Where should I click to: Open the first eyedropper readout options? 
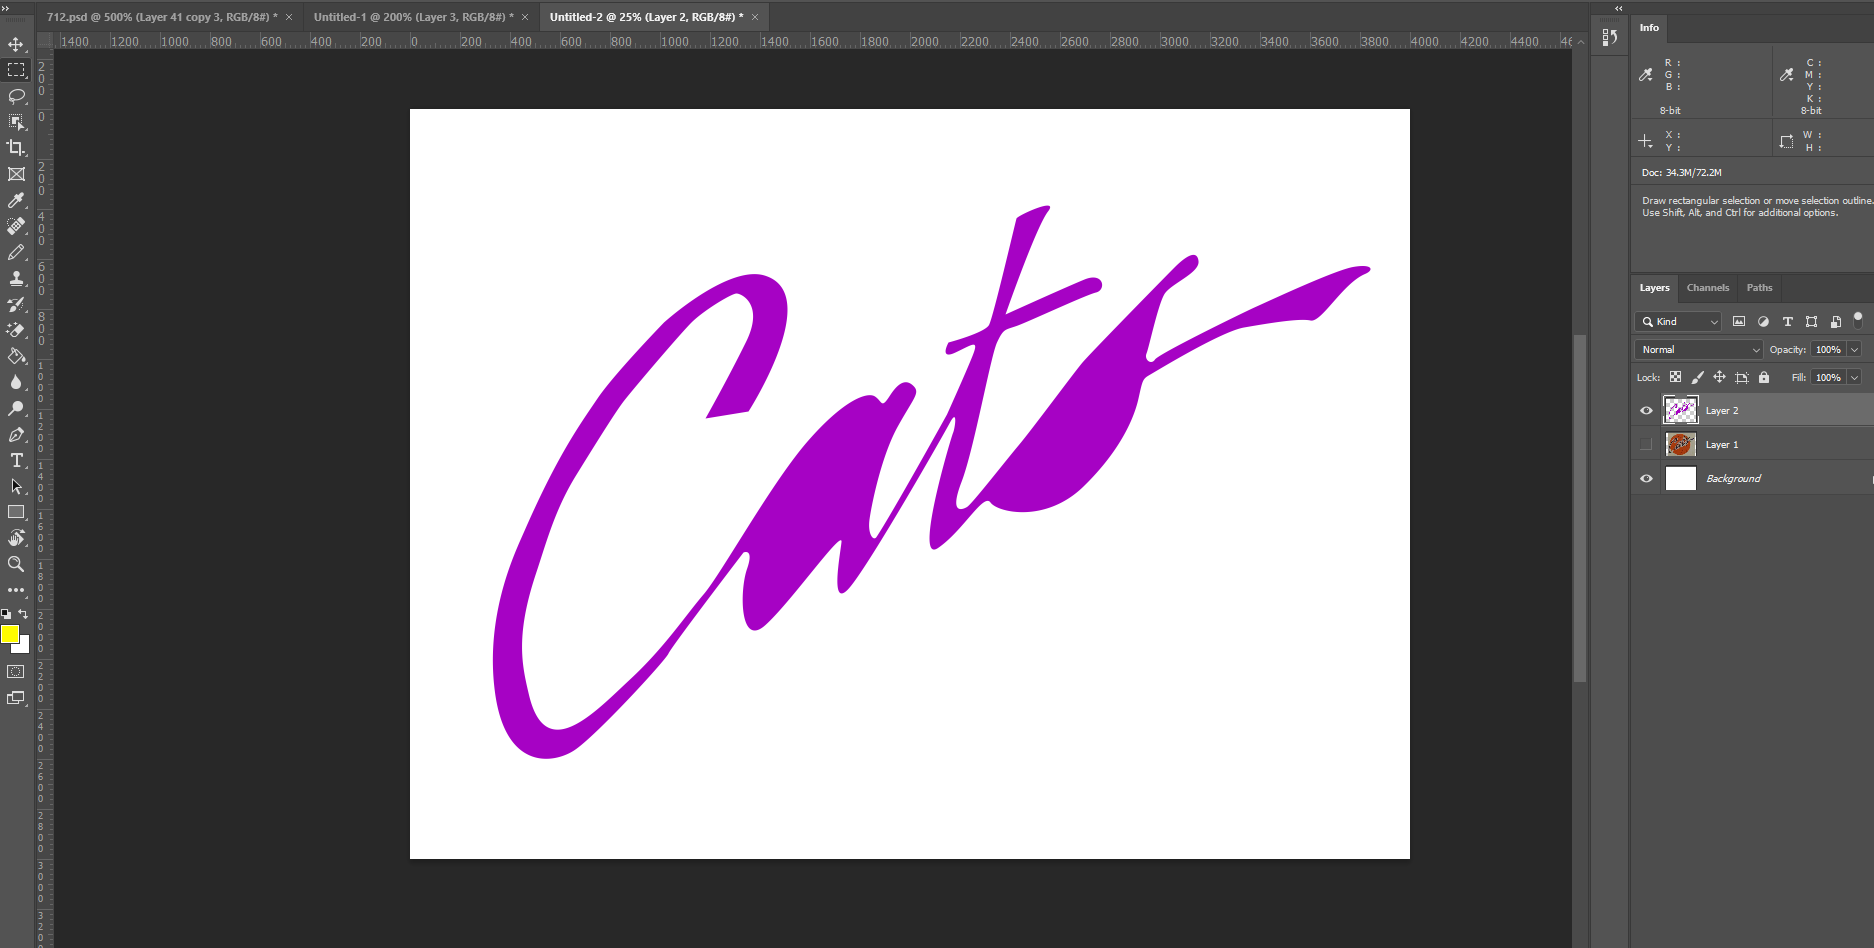pos(1646,74)
